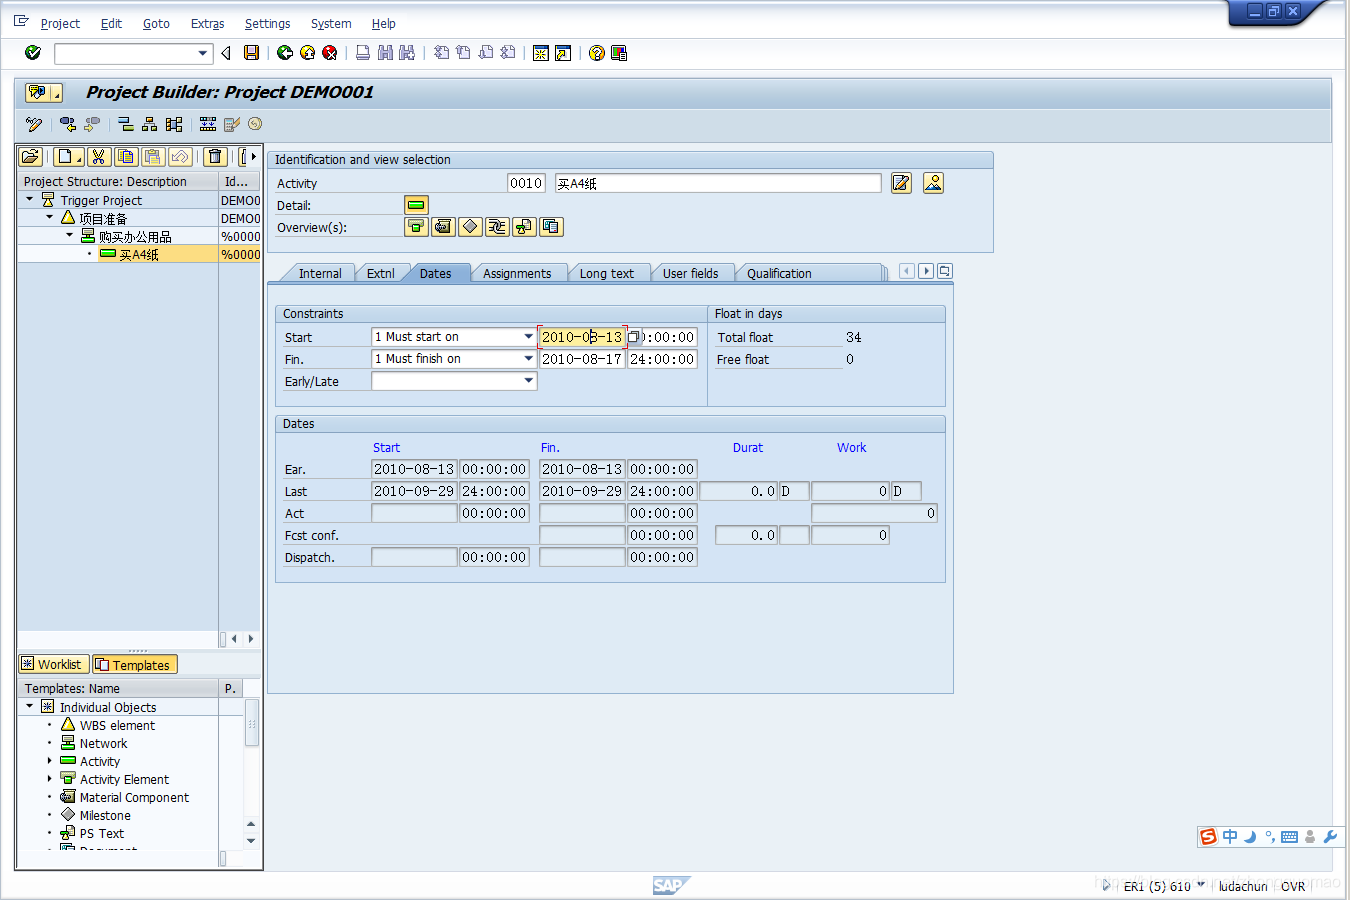The height and width of the screenshot is (900, 1350).
Task: Click the yellow Exit arrow icon
Action: coord(308,53)
